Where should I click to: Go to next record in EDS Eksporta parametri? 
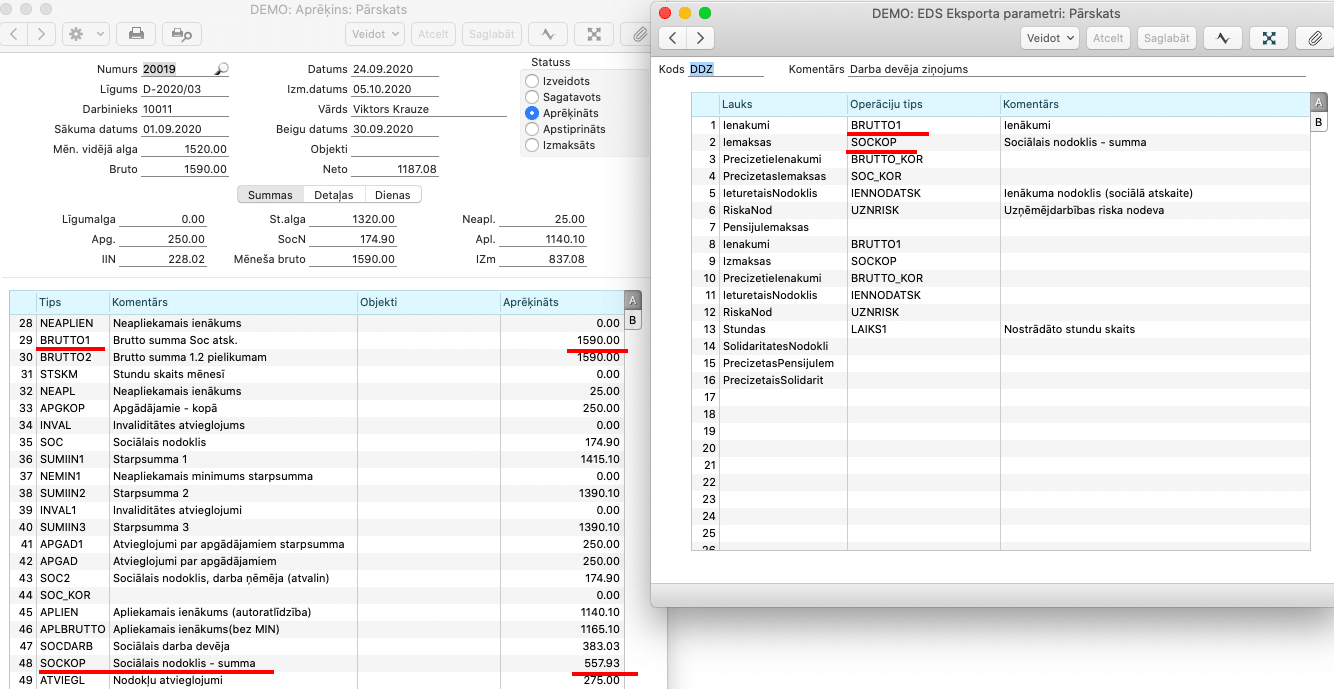700,38
